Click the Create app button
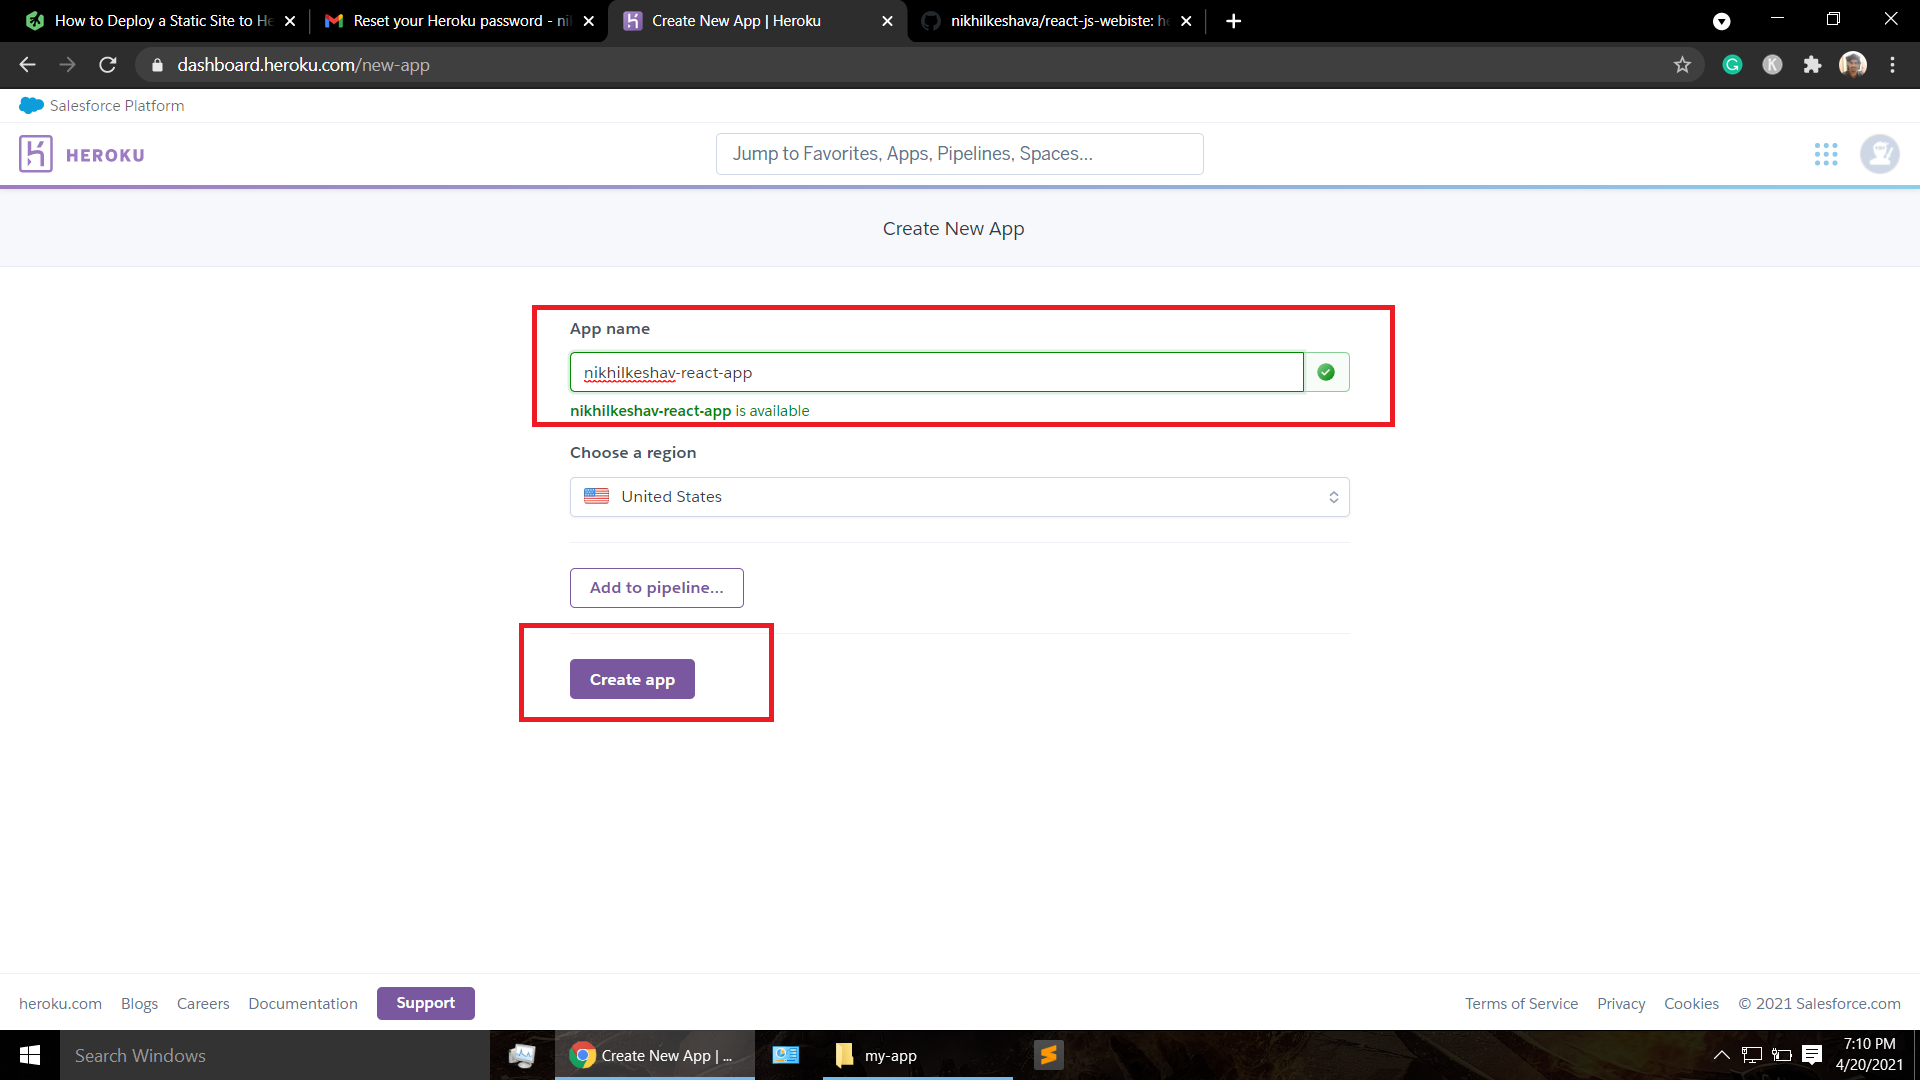The image size is (1920, 1080). [632, 679]
